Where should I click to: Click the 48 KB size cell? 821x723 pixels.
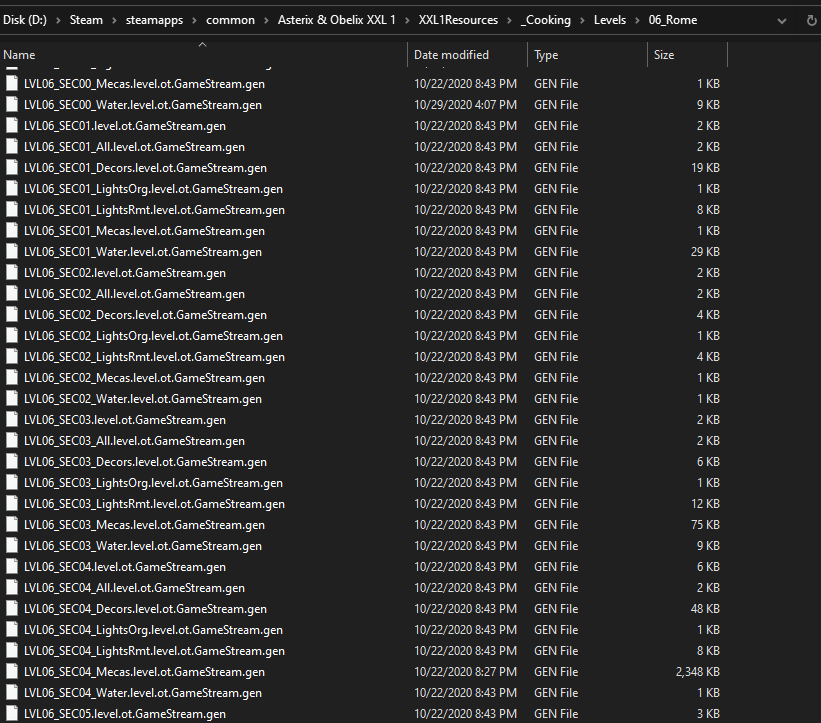coord(705,609)
